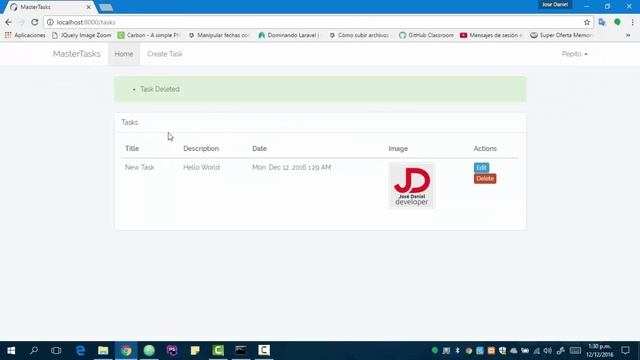Screen dimensions: 640x360
Task: Open the Chrome three-dot menu
Action: pyautogui.click(x=632, y=22)
